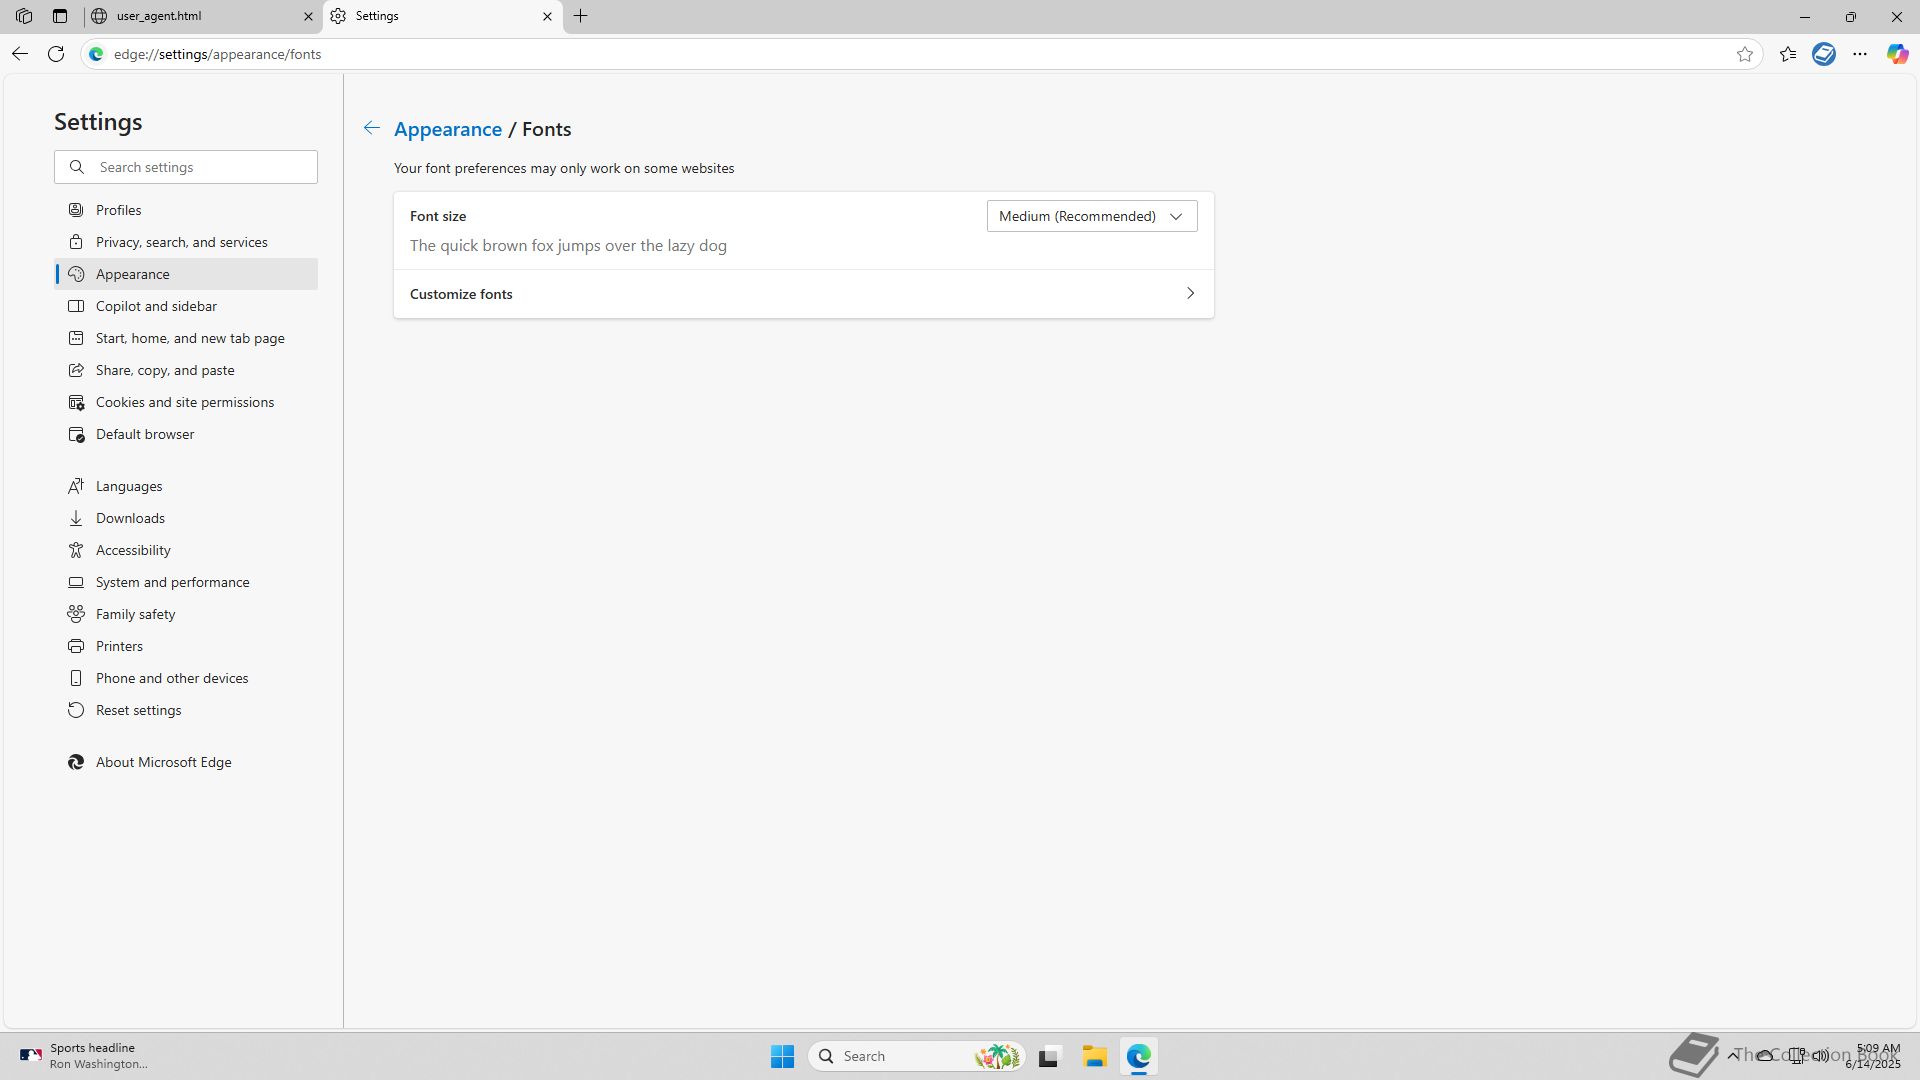Screen dimensions: 1920x1080
Task: Click the Copilot icon in toolbar
Action: coord(1897,54)
